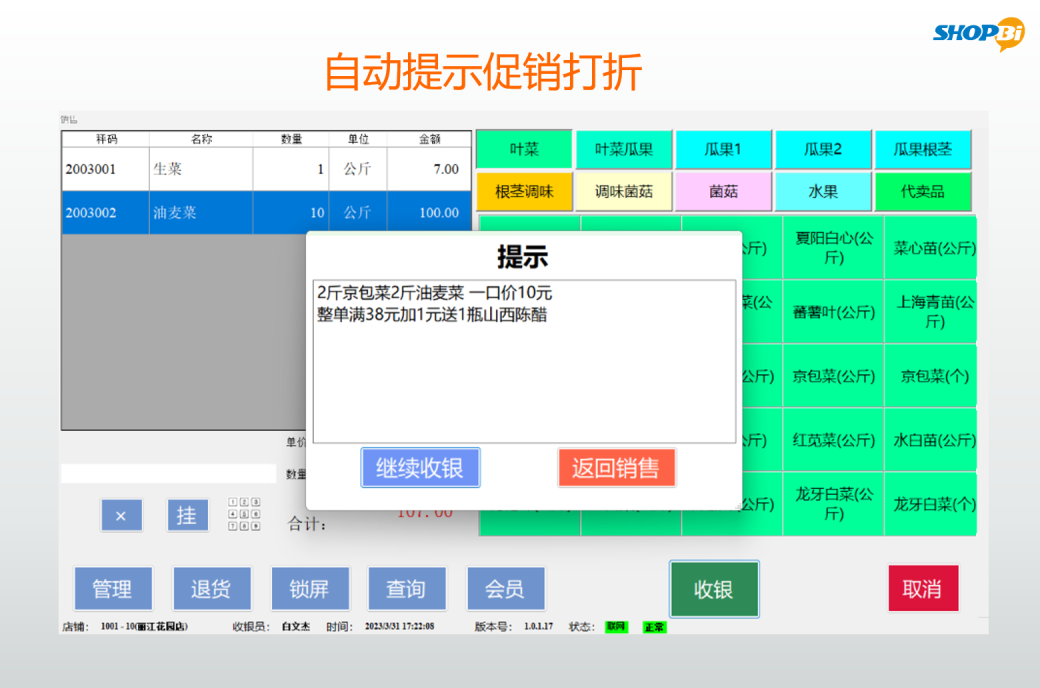Lock the screen with 锁屏
The height and width of the screenshot is (688, 1040).
(308, 589)
